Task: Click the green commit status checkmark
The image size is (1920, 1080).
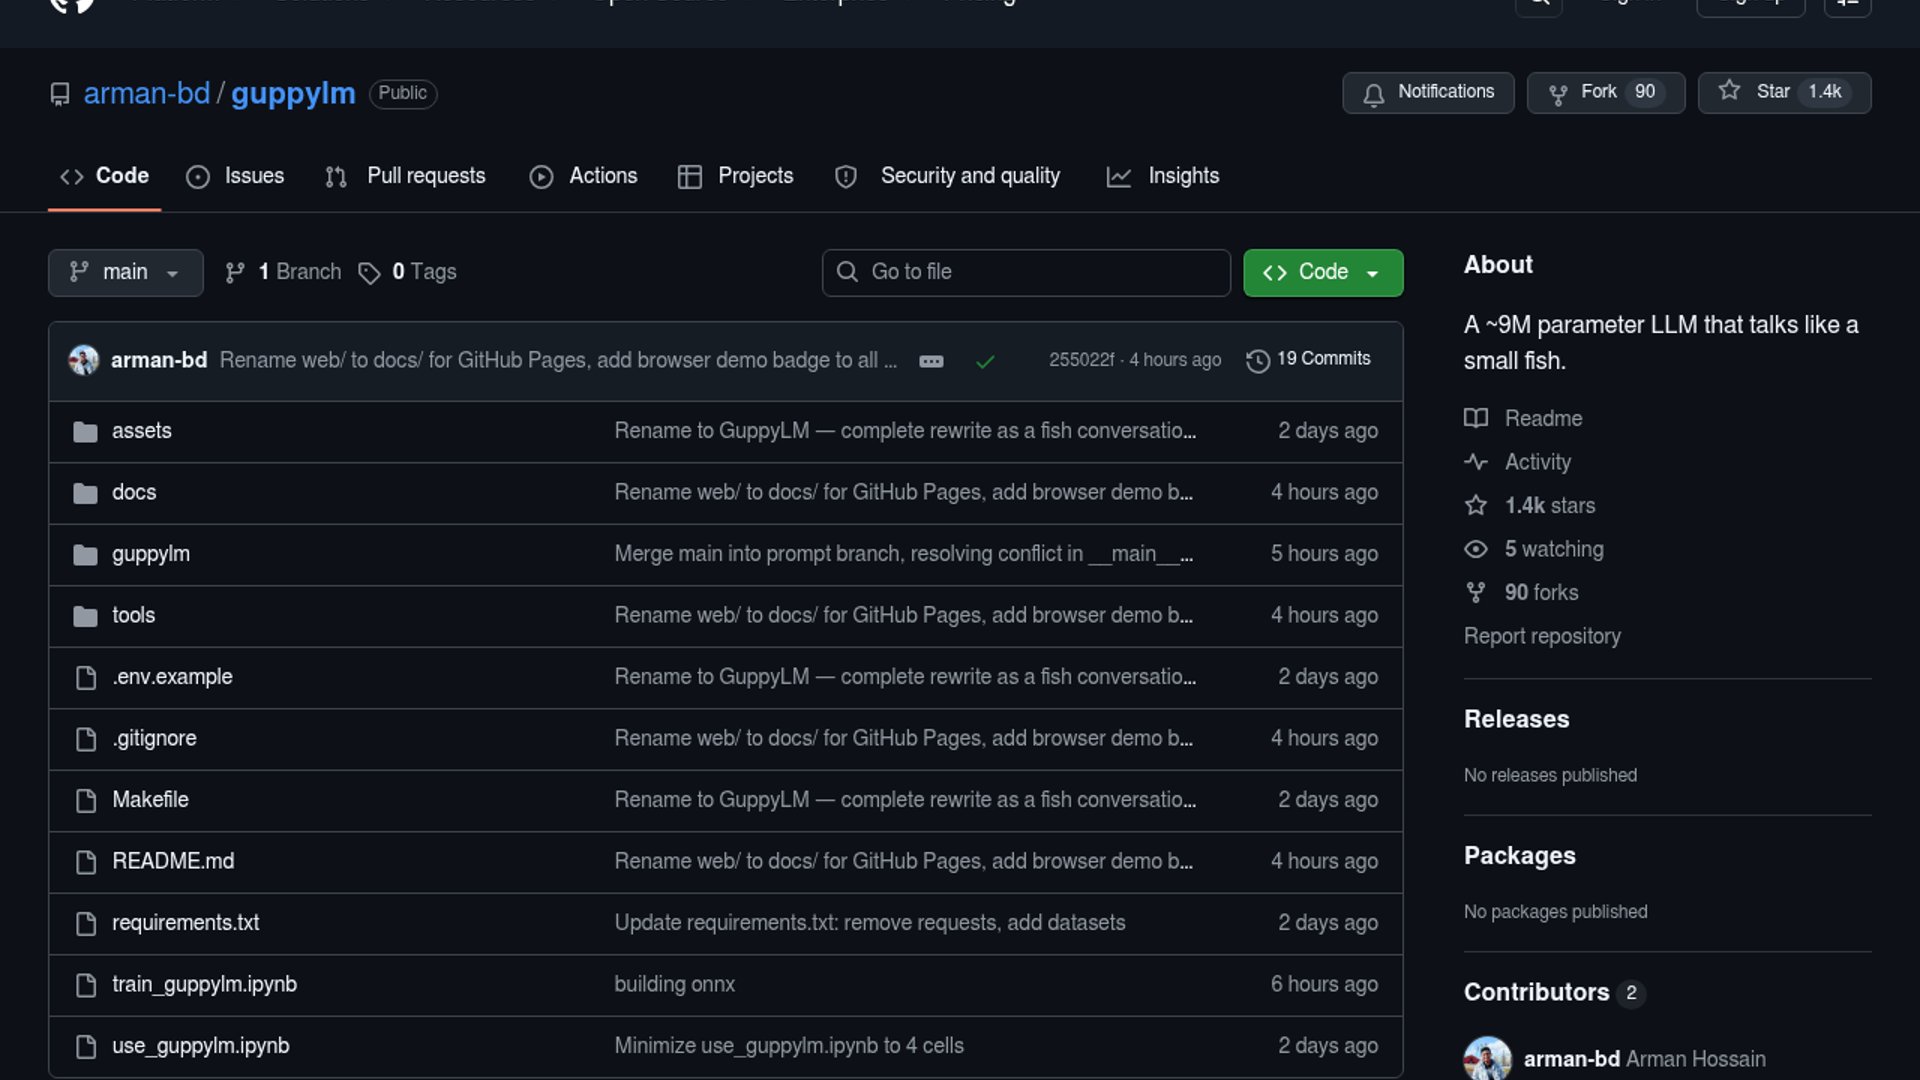Action: coord(985,361)
